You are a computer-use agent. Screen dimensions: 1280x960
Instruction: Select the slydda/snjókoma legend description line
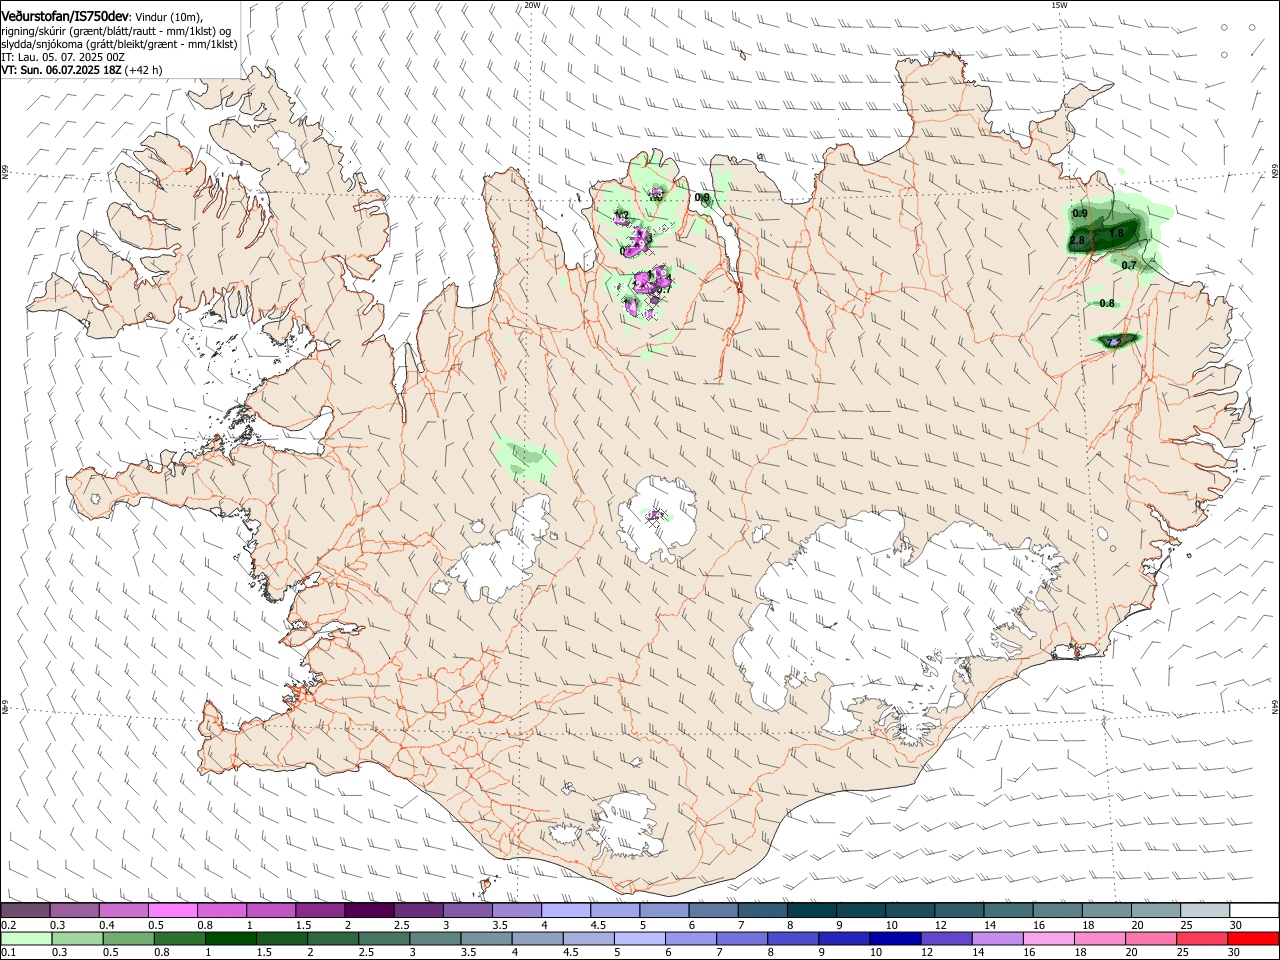click(119, 44)
